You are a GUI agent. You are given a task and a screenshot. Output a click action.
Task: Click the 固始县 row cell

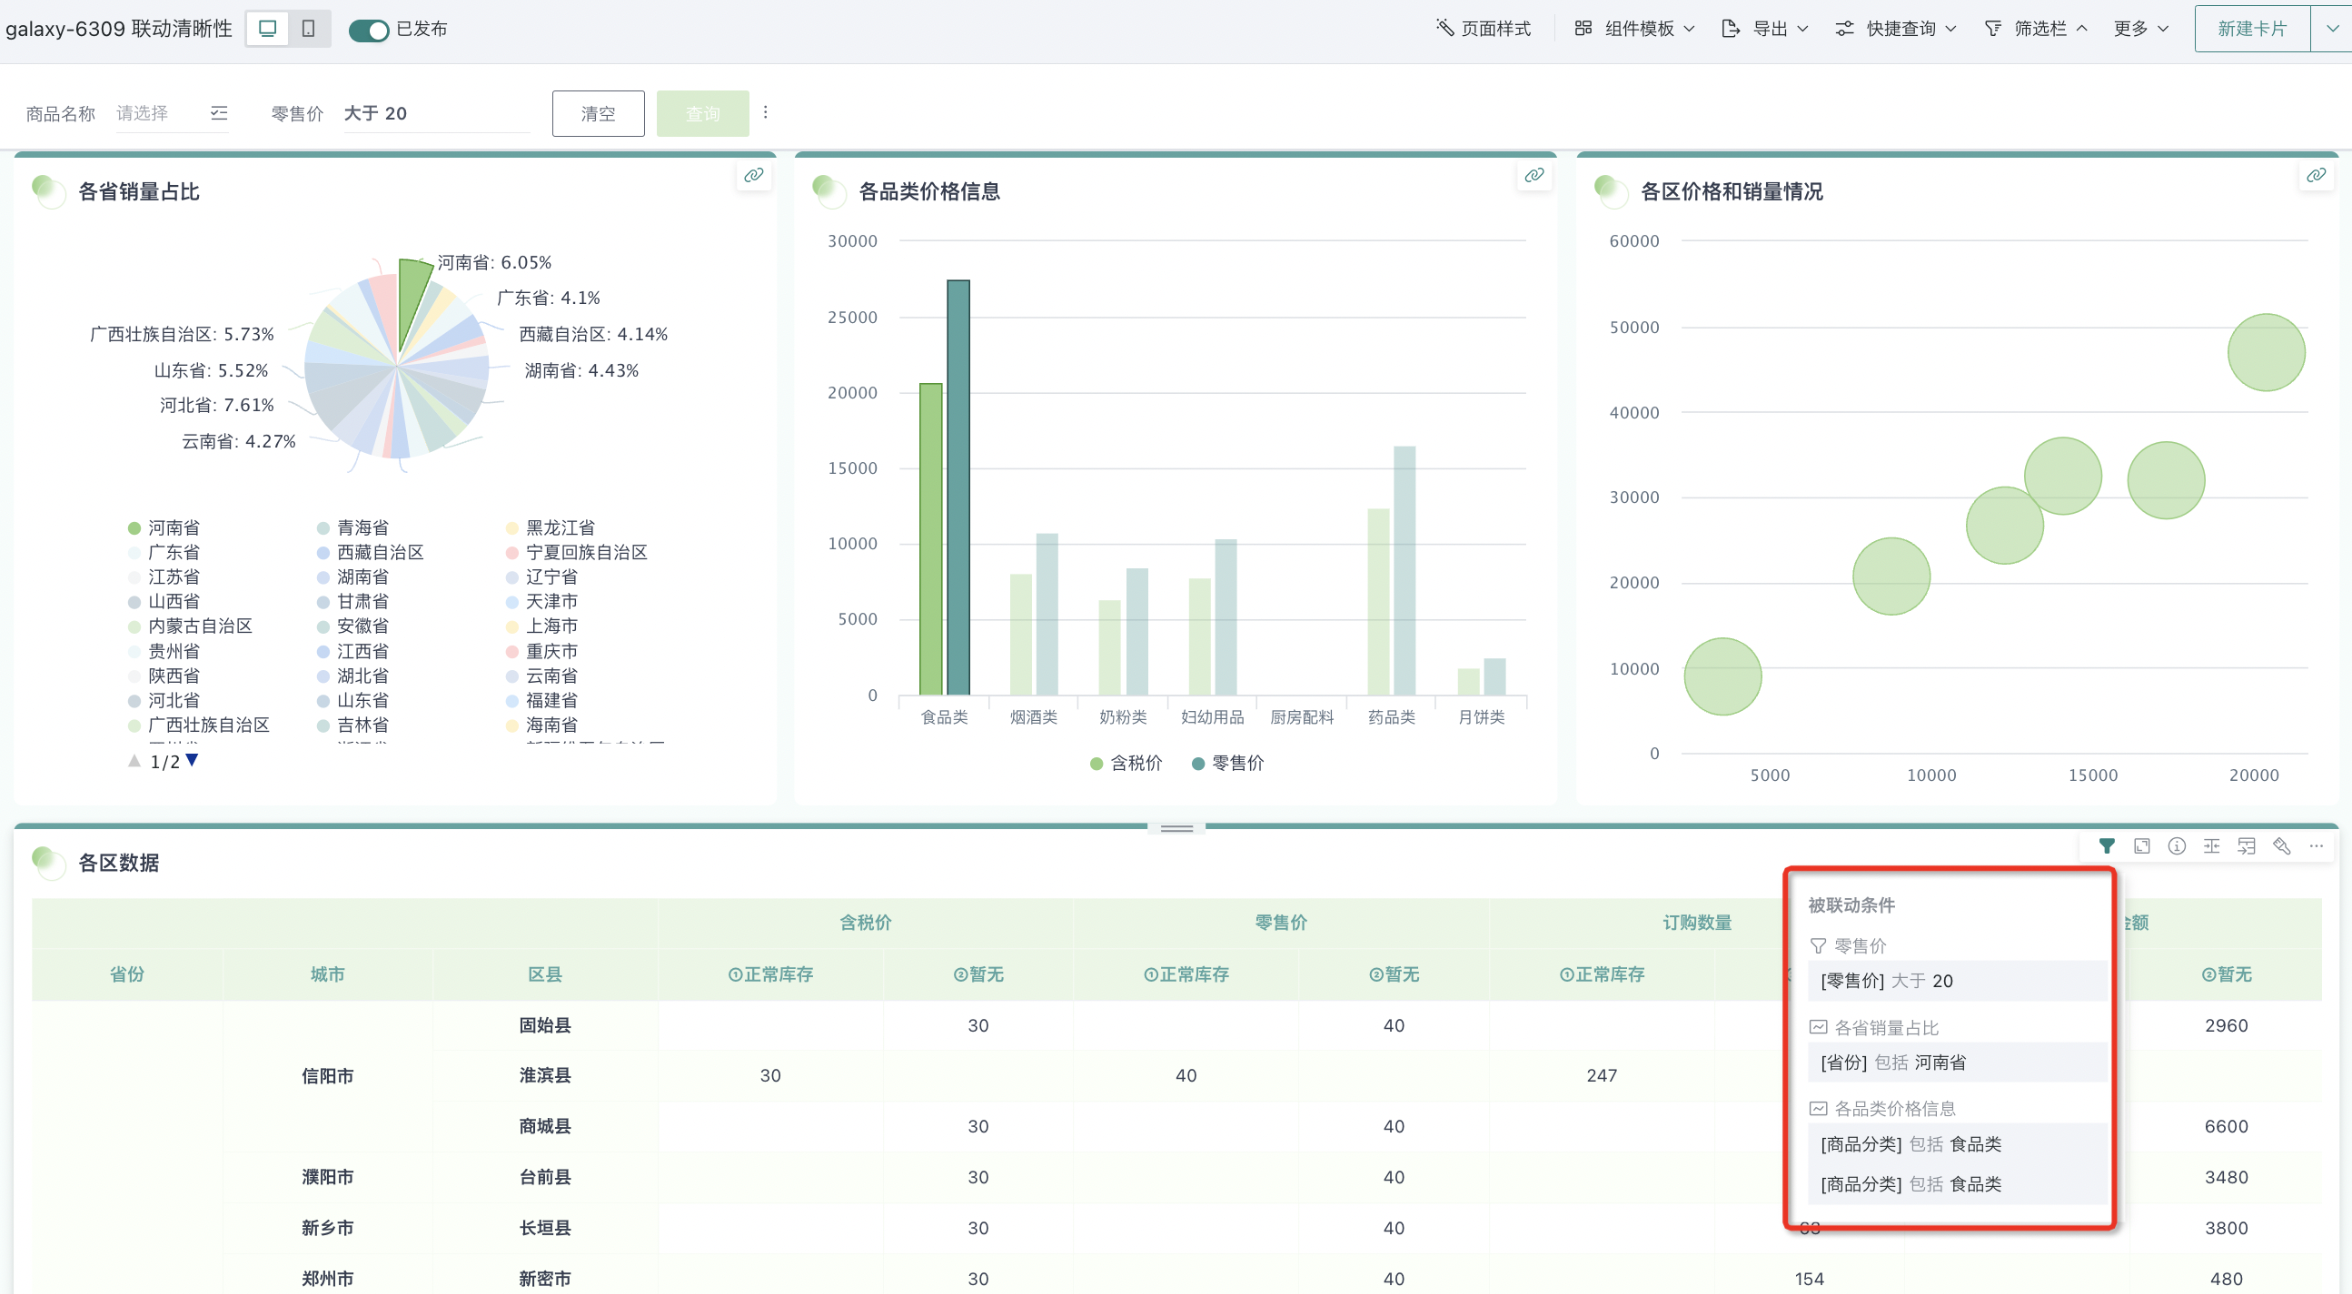545,1025
